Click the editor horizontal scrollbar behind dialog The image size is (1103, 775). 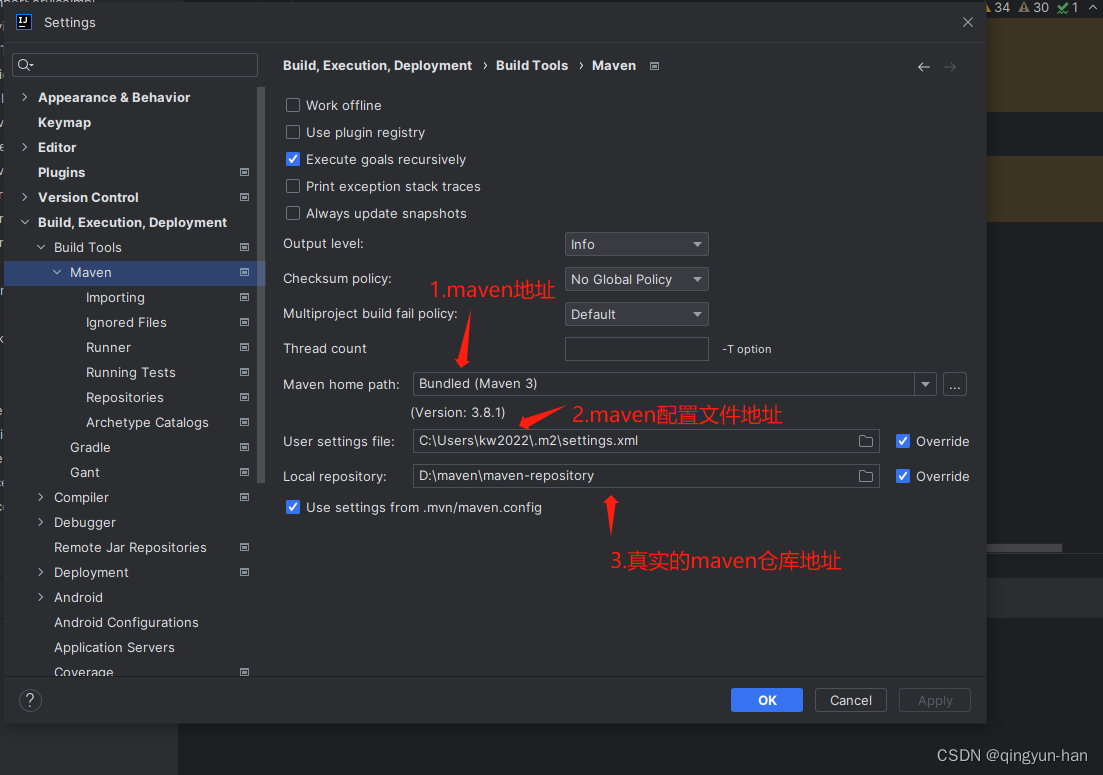pos(1024,548)
